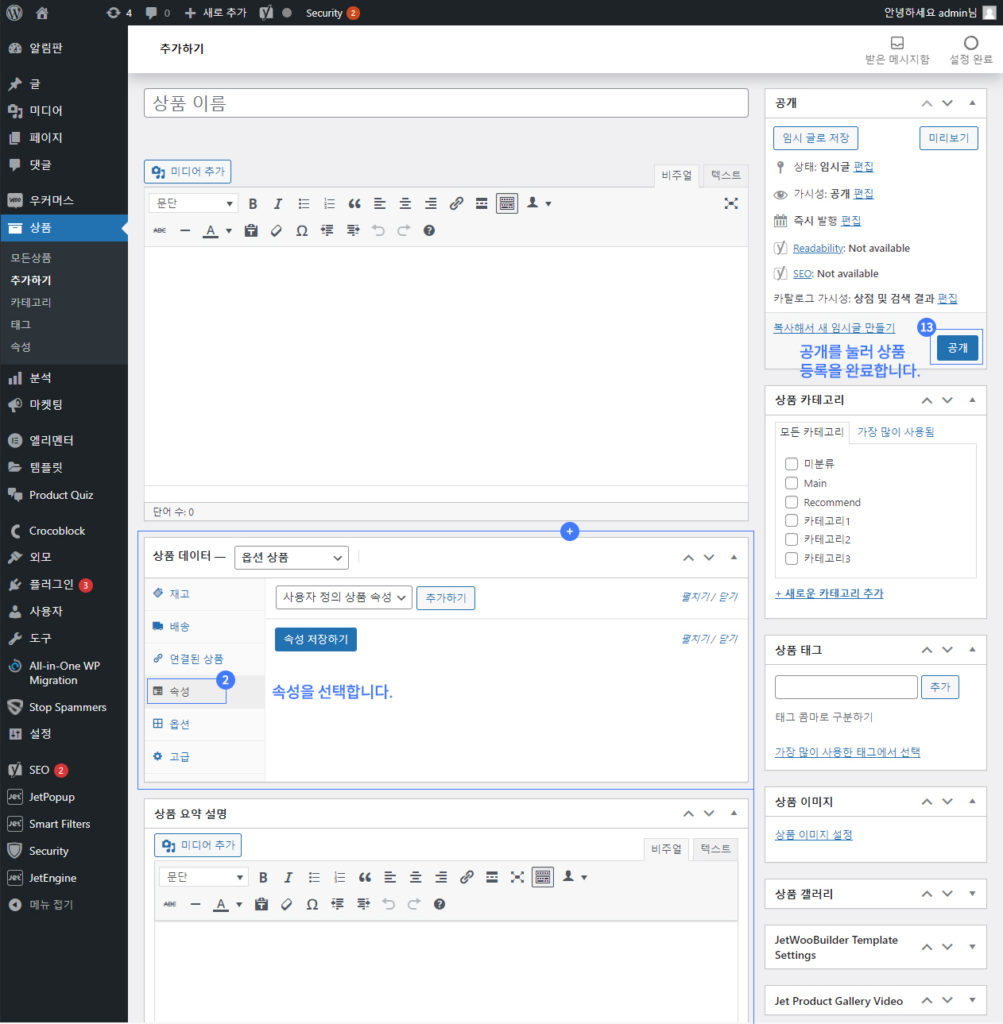Click the 상품 이름 title input field
The image size is (1003, 1024).
coord(446,103)
